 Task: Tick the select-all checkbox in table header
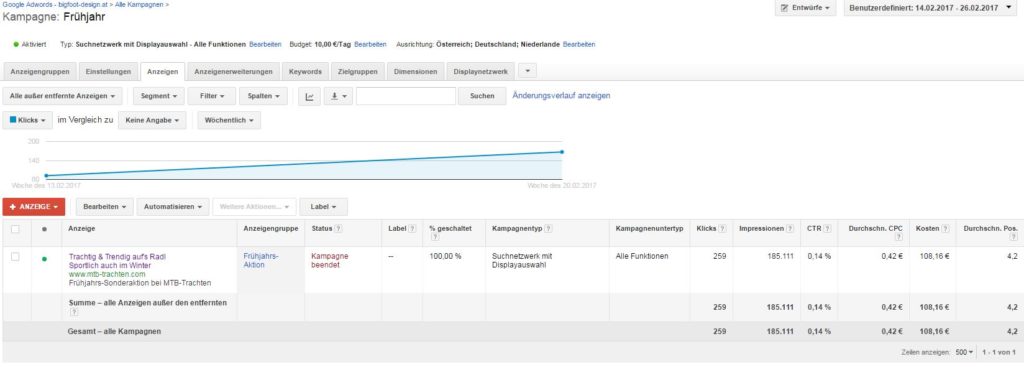pyautogui.click(x=16, y=229)
